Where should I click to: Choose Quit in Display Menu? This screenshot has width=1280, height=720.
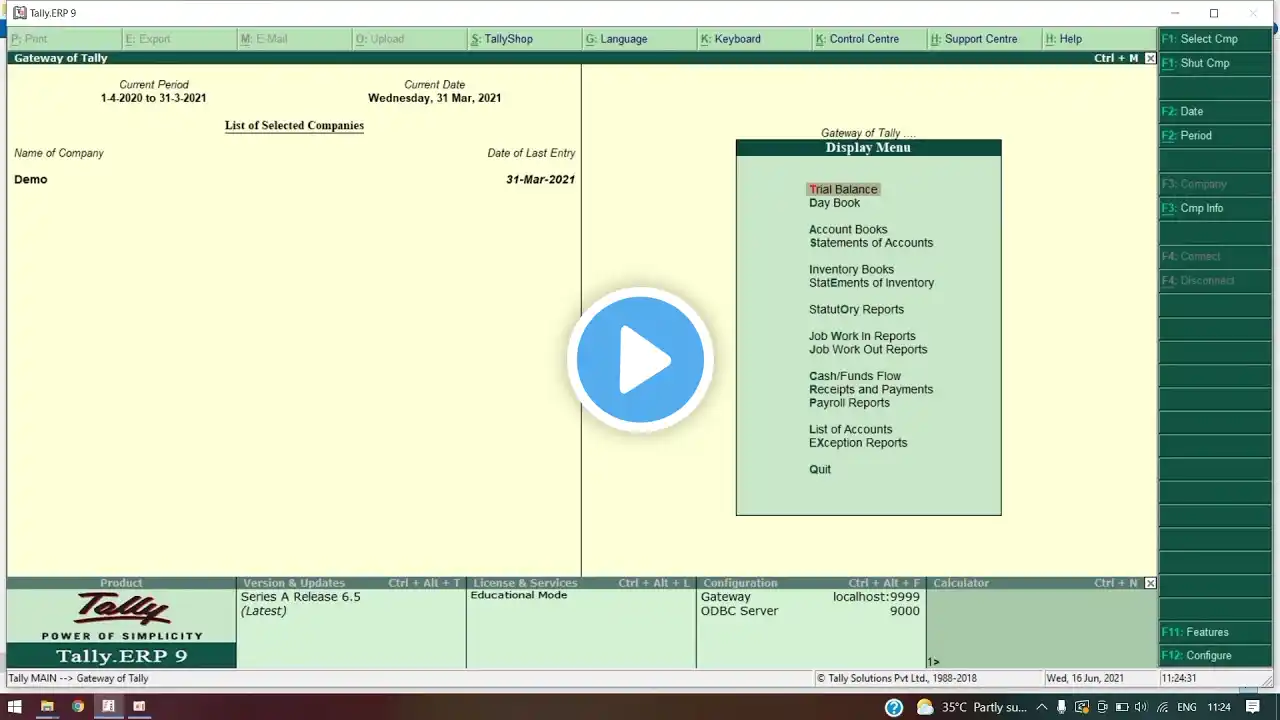click(x=820, y=470)
